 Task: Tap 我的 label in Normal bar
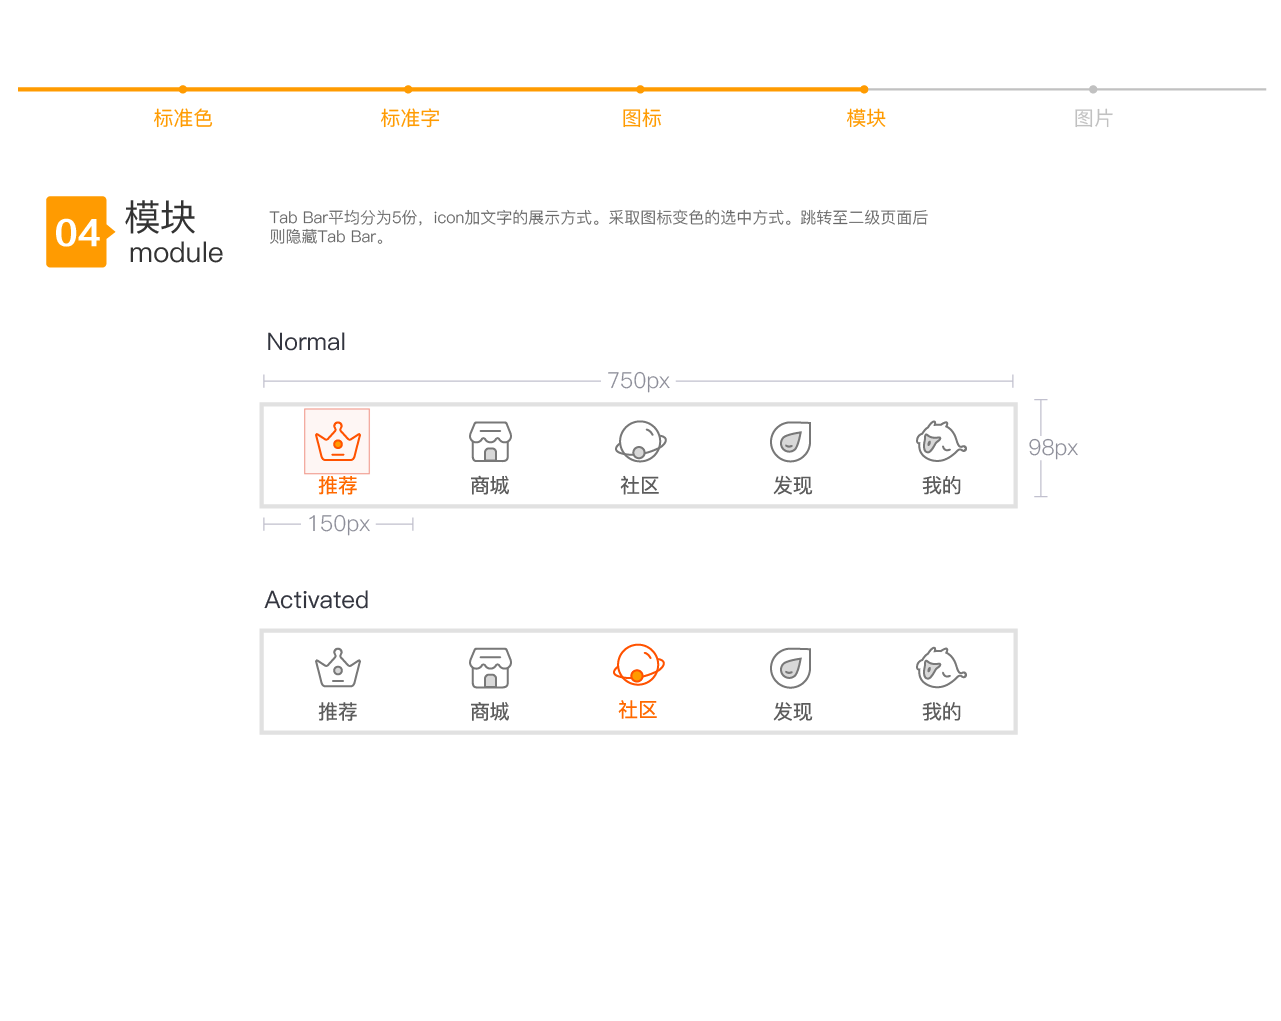point(942,486)
